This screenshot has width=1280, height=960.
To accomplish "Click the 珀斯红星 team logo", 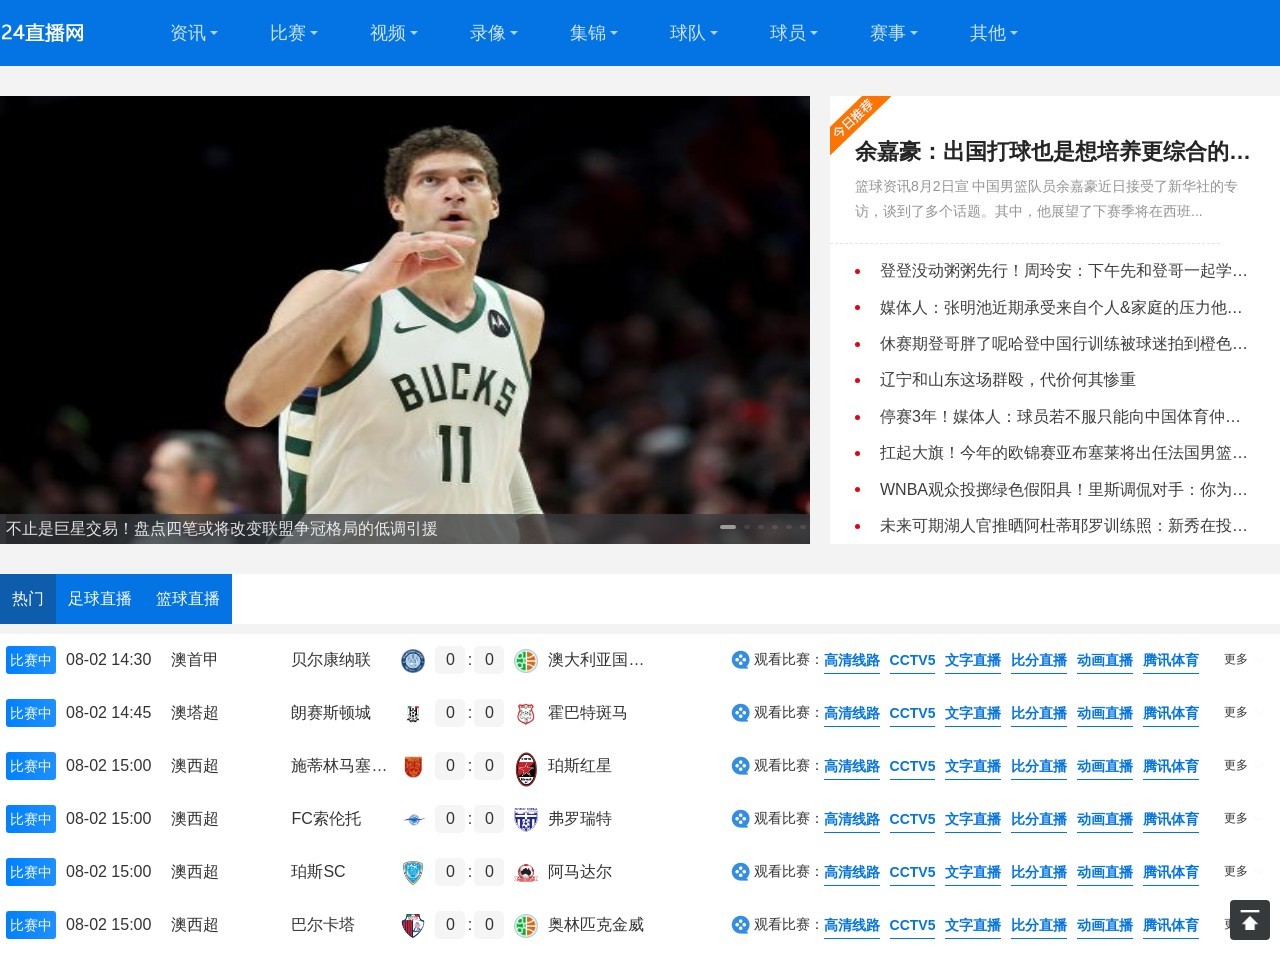I will 526,766.
